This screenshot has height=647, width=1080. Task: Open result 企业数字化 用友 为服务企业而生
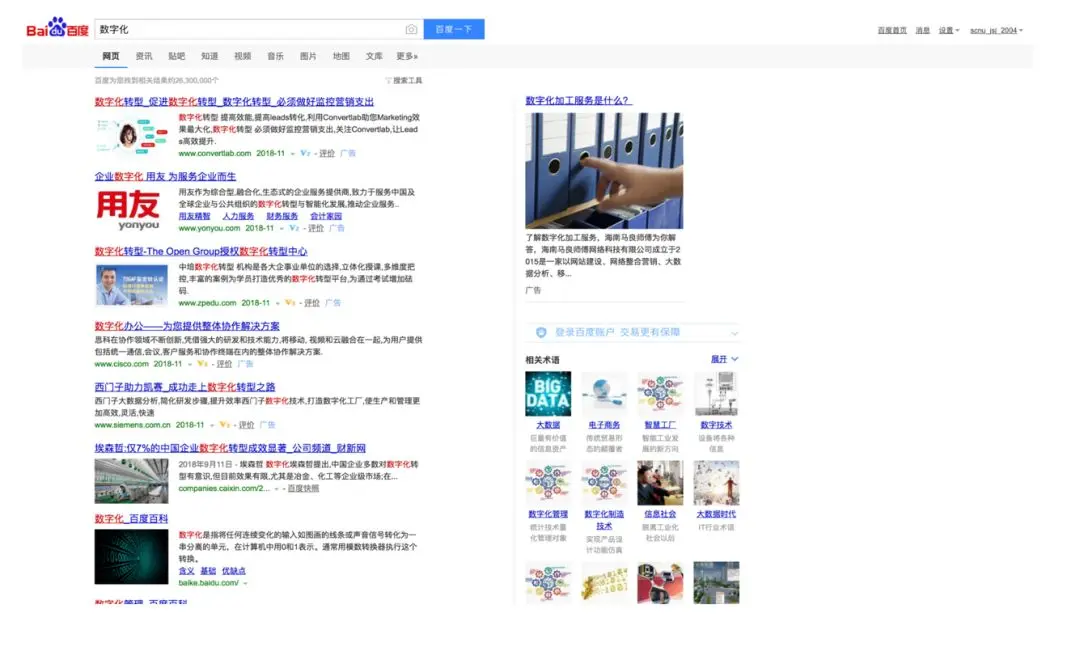(x=165, y=176)
